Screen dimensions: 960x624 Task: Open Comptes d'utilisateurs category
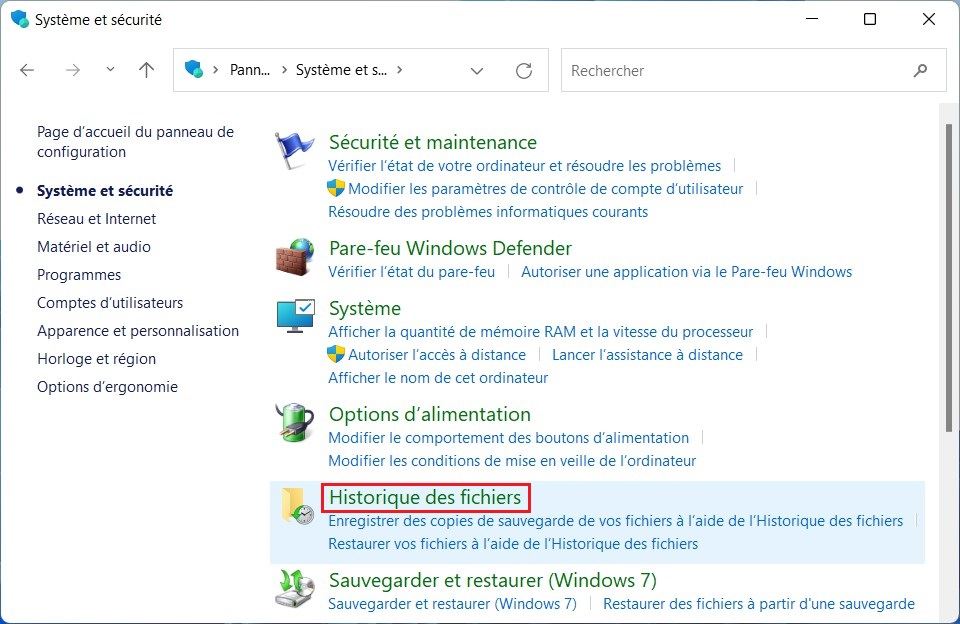(110, 303)
